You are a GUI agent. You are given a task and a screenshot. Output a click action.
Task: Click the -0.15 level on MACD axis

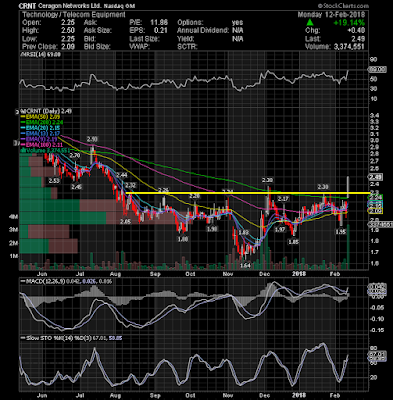click(376, 330)
